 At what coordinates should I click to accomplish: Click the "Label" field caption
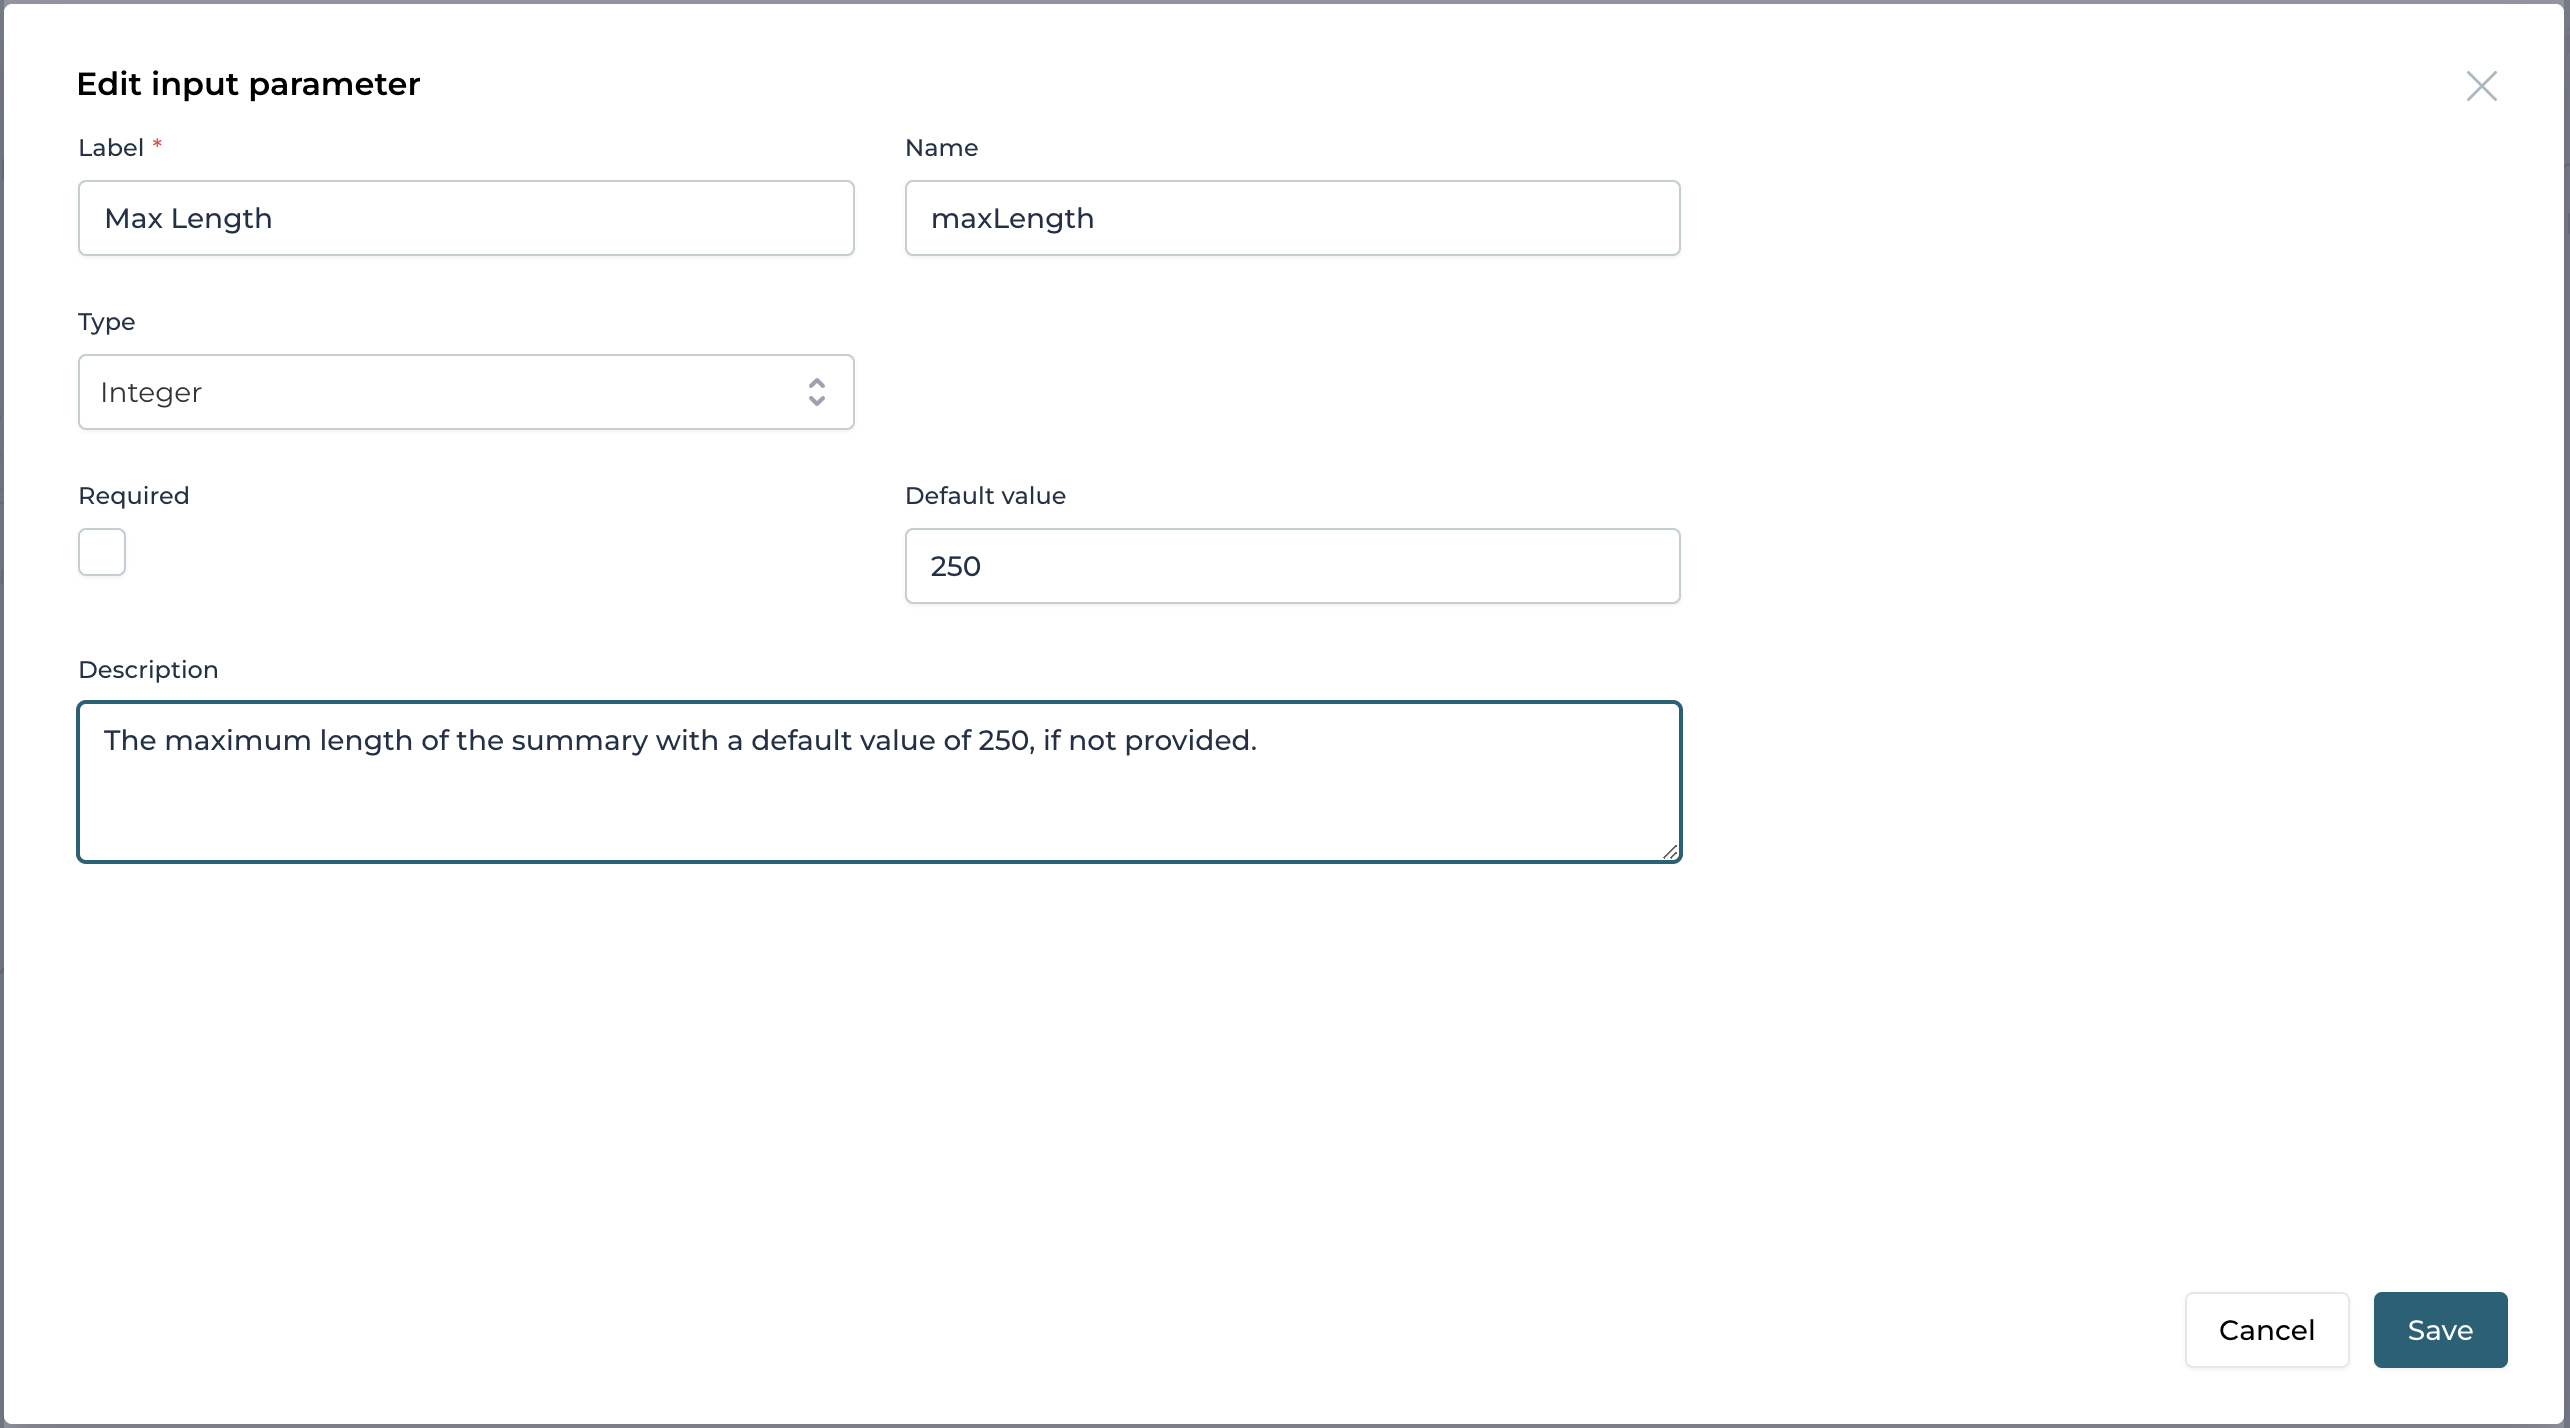pyautogui.click(x=111, y=148)
